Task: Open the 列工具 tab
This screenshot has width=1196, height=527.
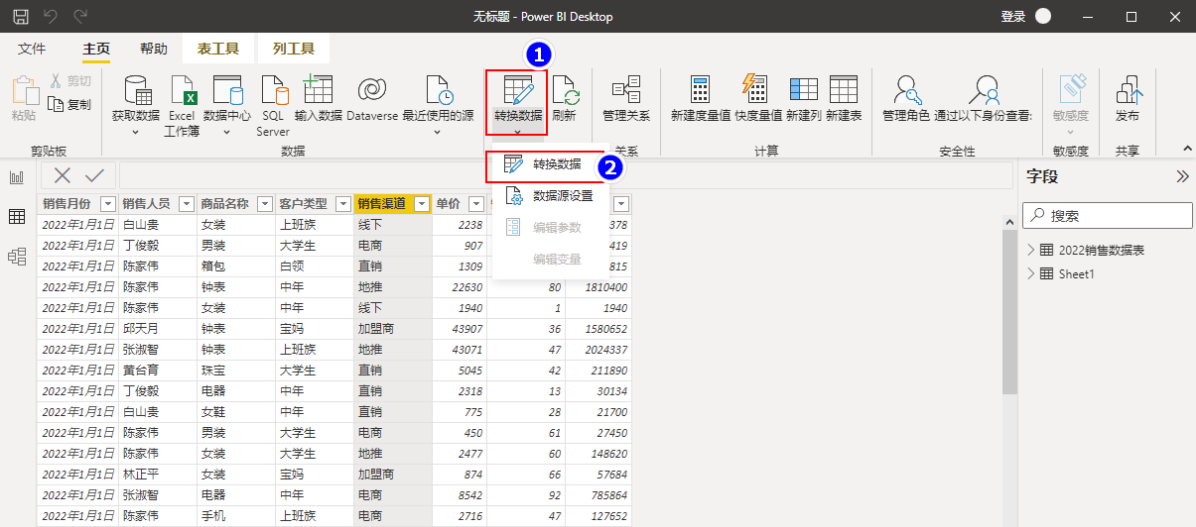Action: point(294,49)
